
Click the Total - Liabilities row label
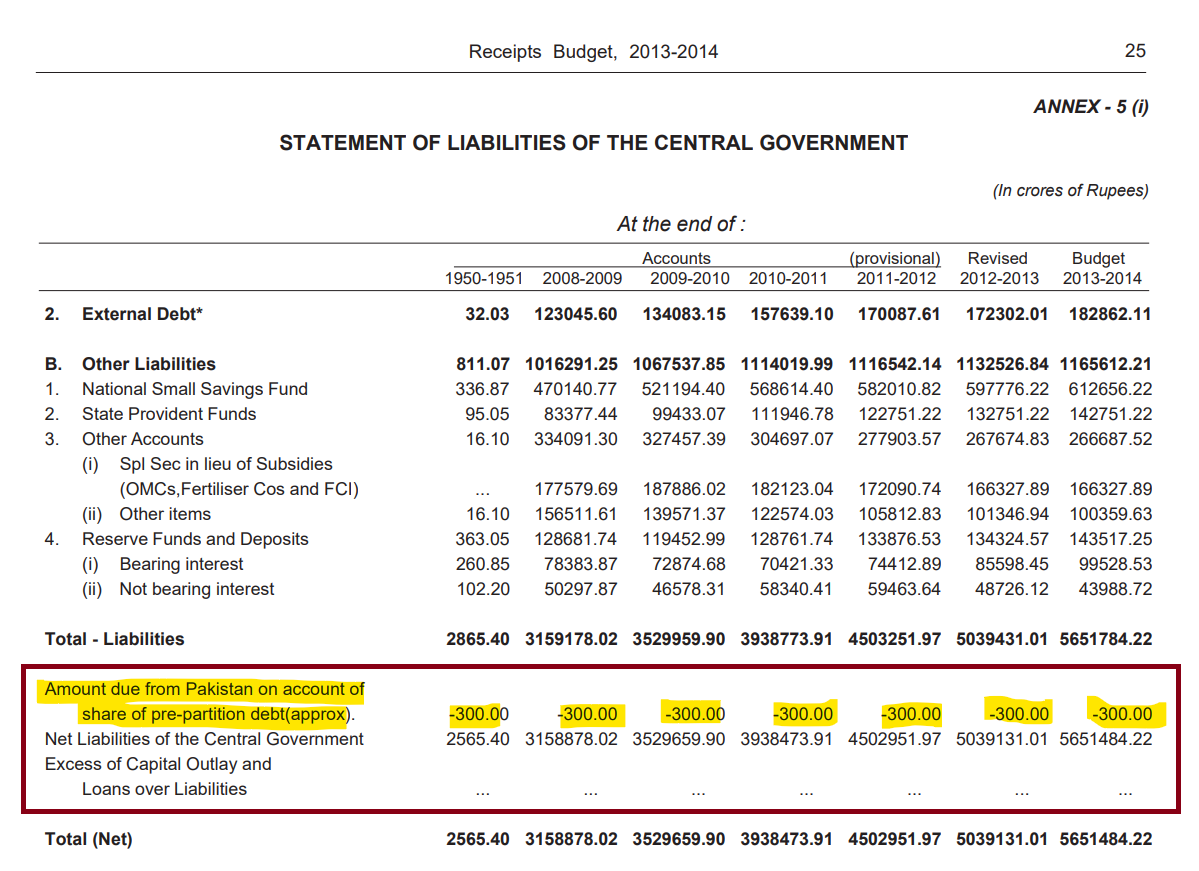tap(115, 639)
